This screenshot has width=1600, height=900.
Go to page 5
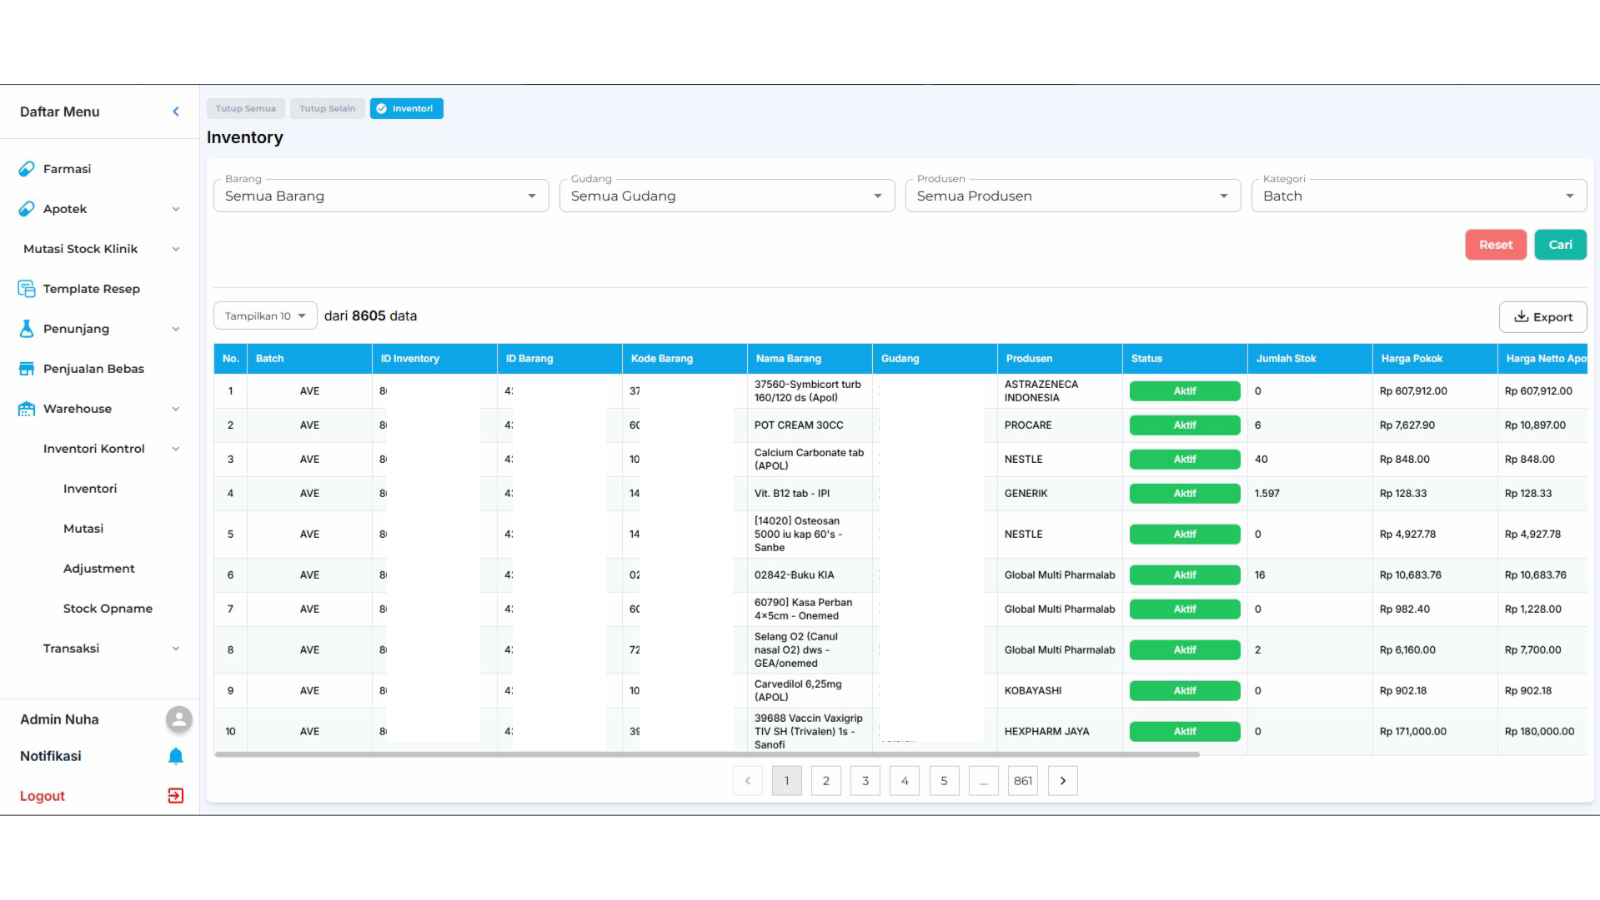944,781
